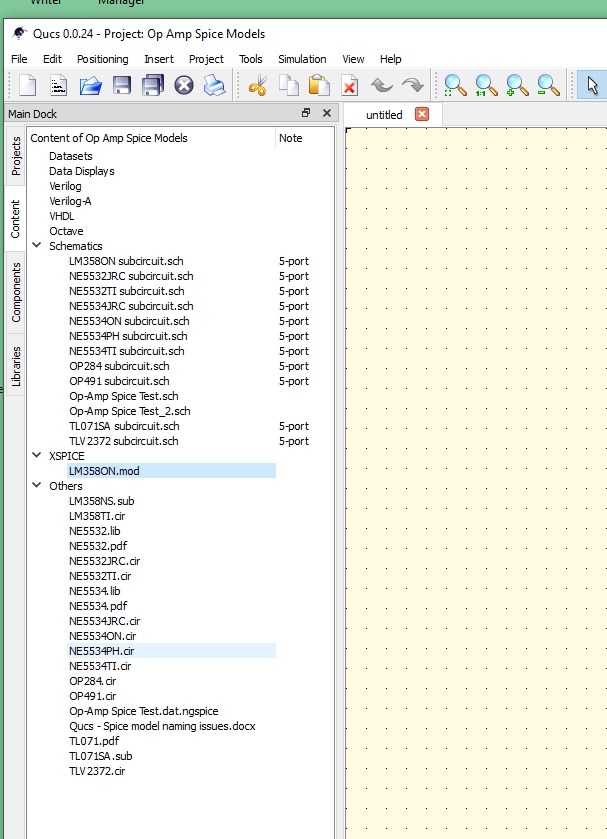Switch to the Libraries side tab
The image size is (607, 839).
click(16, 366)
